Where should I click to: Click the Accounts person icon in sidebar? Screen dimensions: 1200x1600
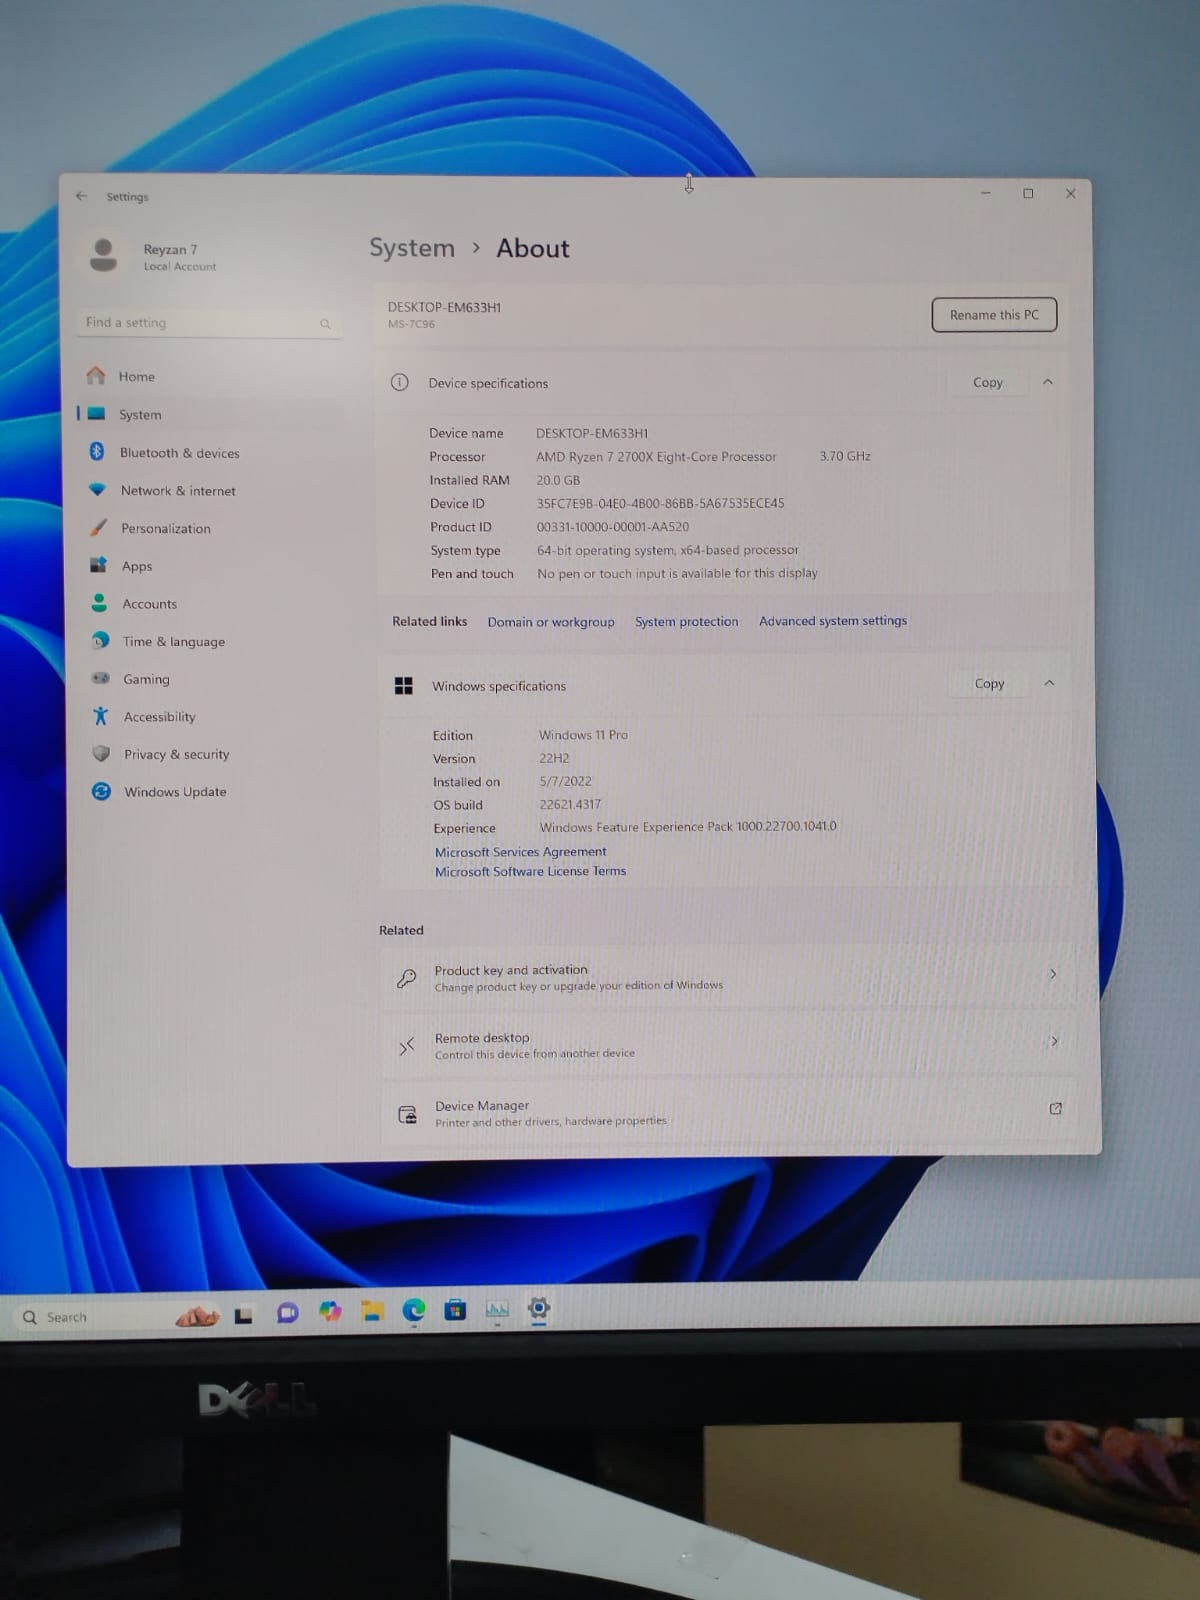point(99,603)
